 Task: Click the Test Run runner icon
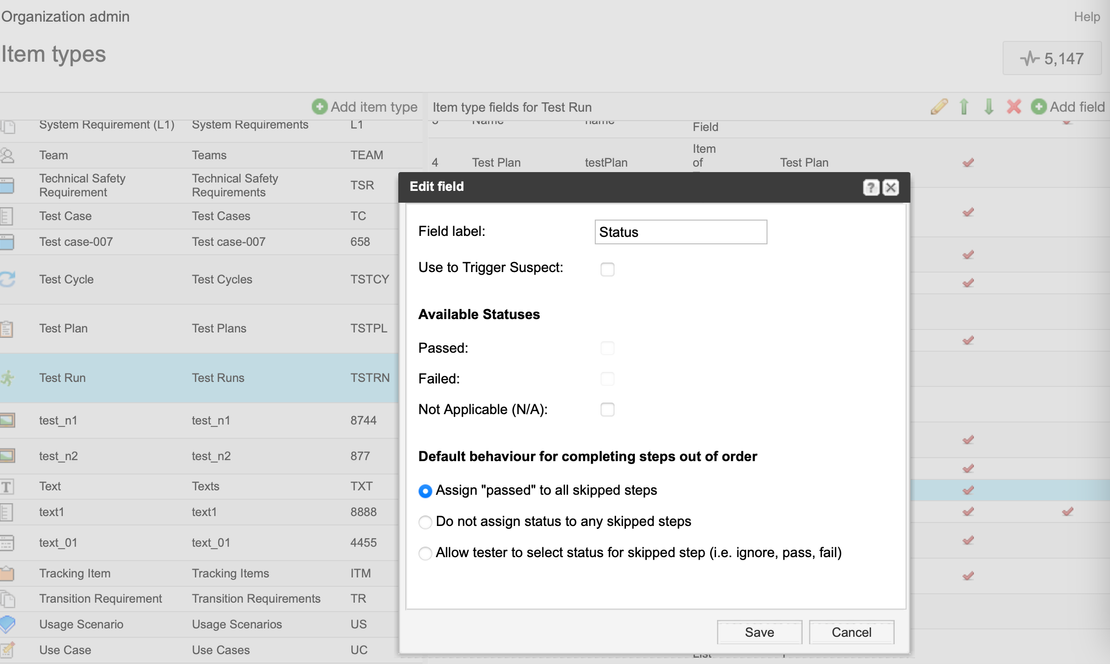[x=8, y=378]
